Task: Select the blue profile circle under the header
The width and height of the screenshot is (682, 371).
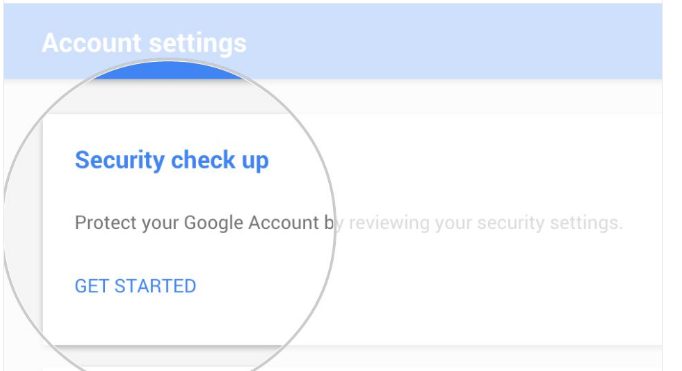Action: 169,70
